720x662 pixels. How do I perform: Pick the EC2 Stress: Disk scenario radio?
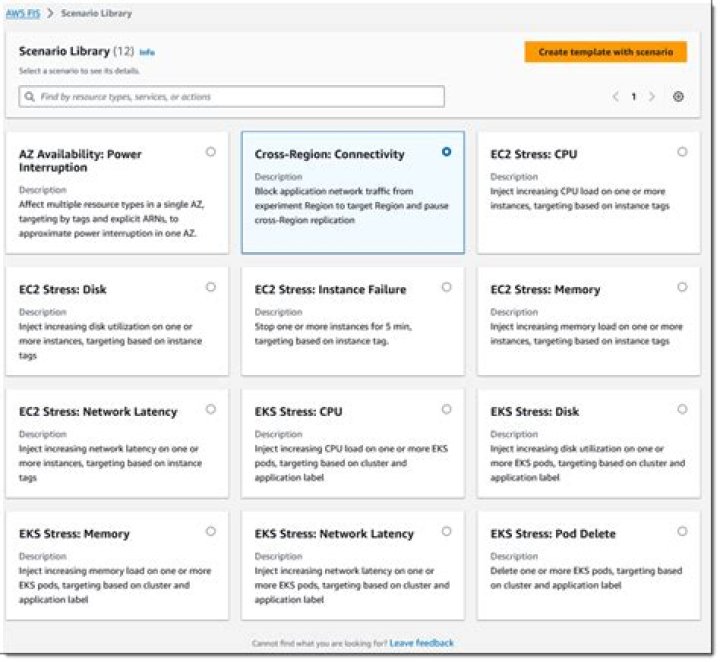click(210, 287)
